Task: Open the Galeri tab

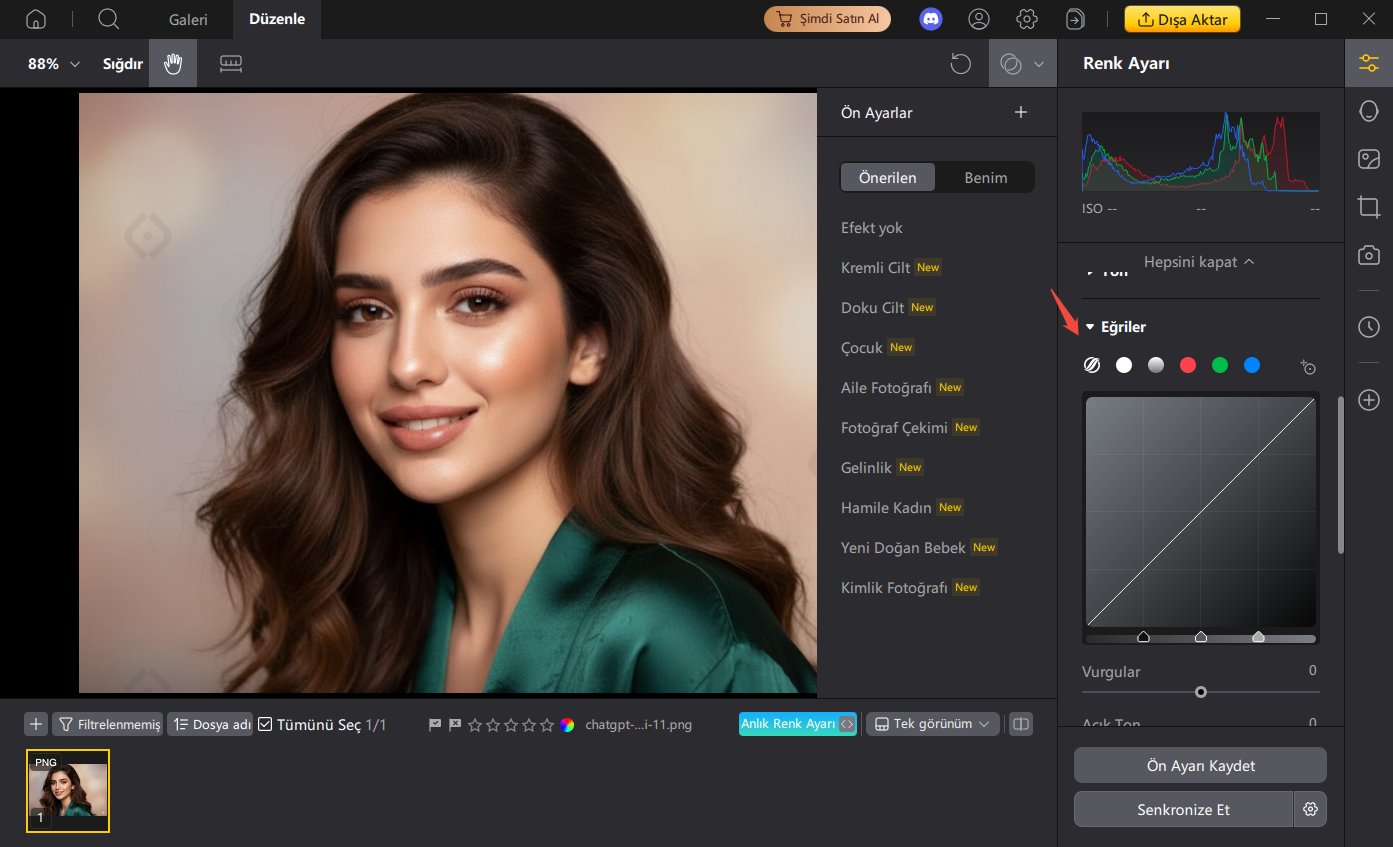Action: click(187, 18)
